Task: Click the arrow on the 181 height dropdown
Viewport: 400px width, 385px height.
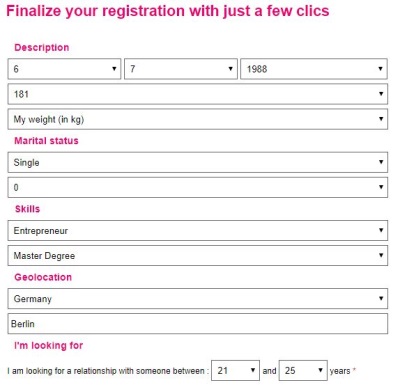Action: [381, 94]
